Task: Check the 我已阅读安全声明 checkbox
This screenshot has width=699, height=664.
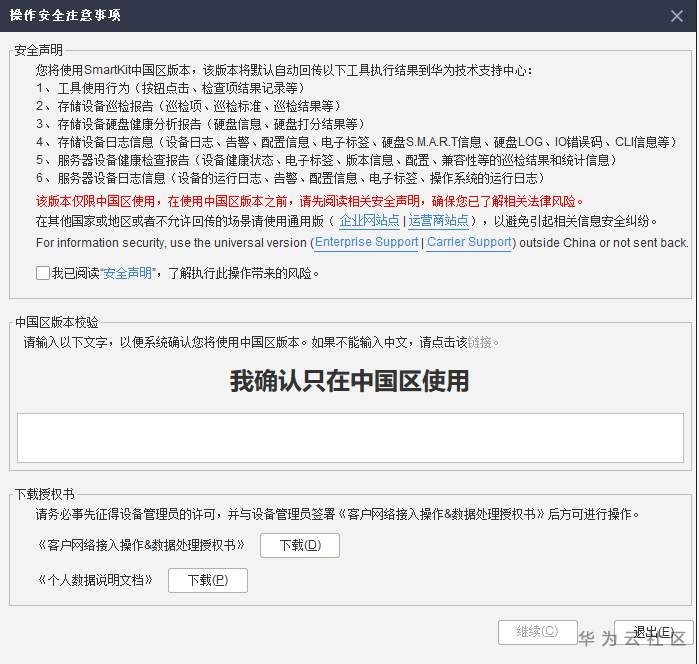Action: tap(43, 273)
